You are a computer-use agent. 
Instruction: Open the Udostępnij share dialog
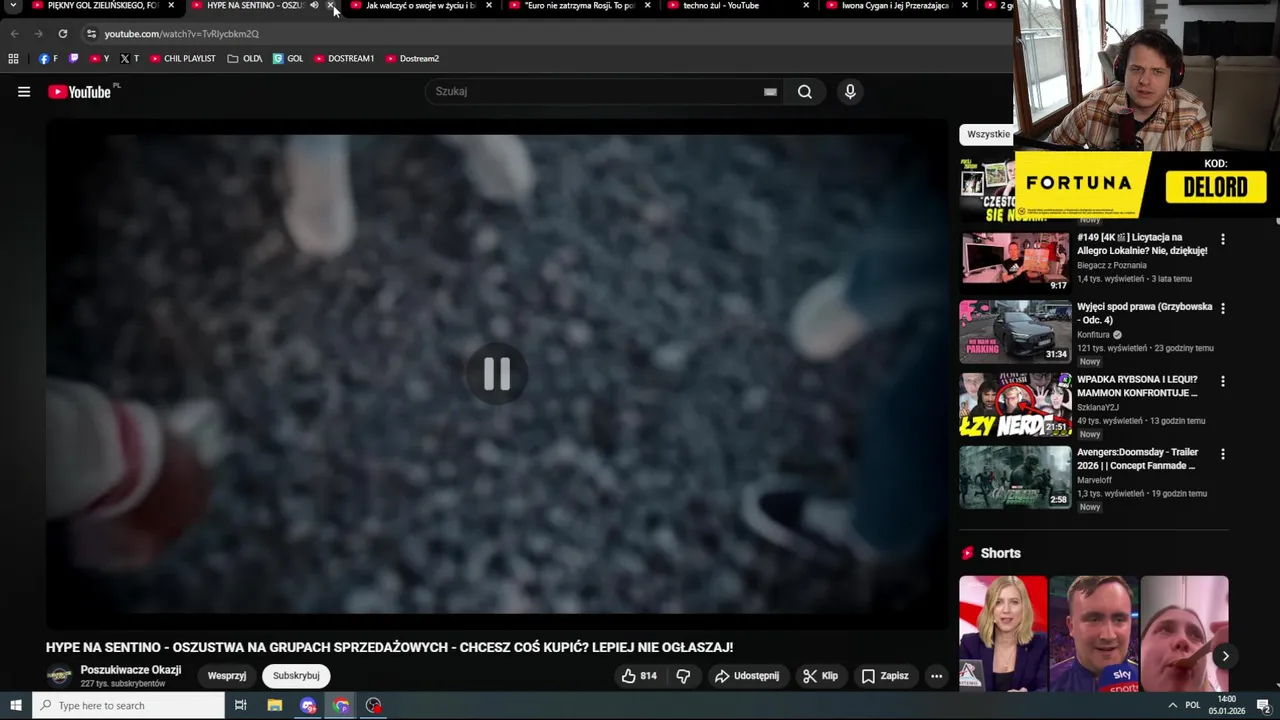click(747, 676)
